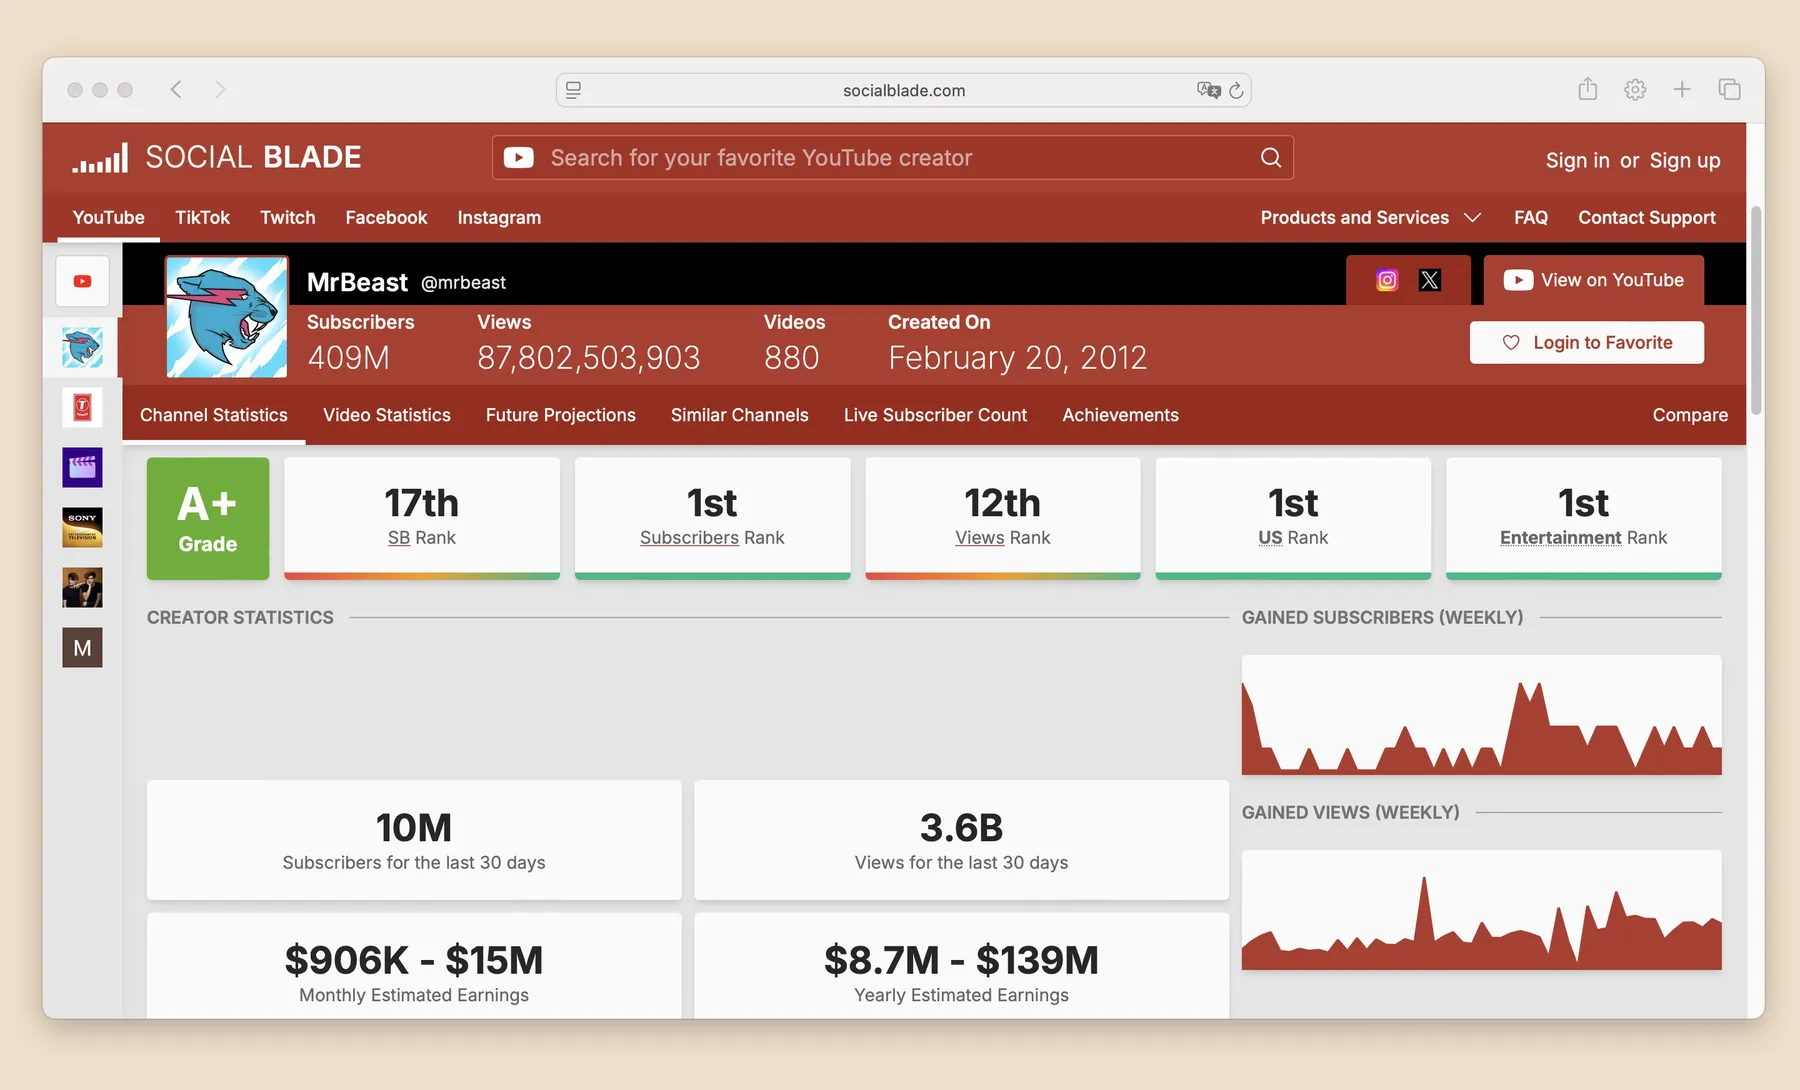Click the 12th Views Rank card
Screen dimensions: 1800x1090
pyautogui.click(x=1003, y=519)
